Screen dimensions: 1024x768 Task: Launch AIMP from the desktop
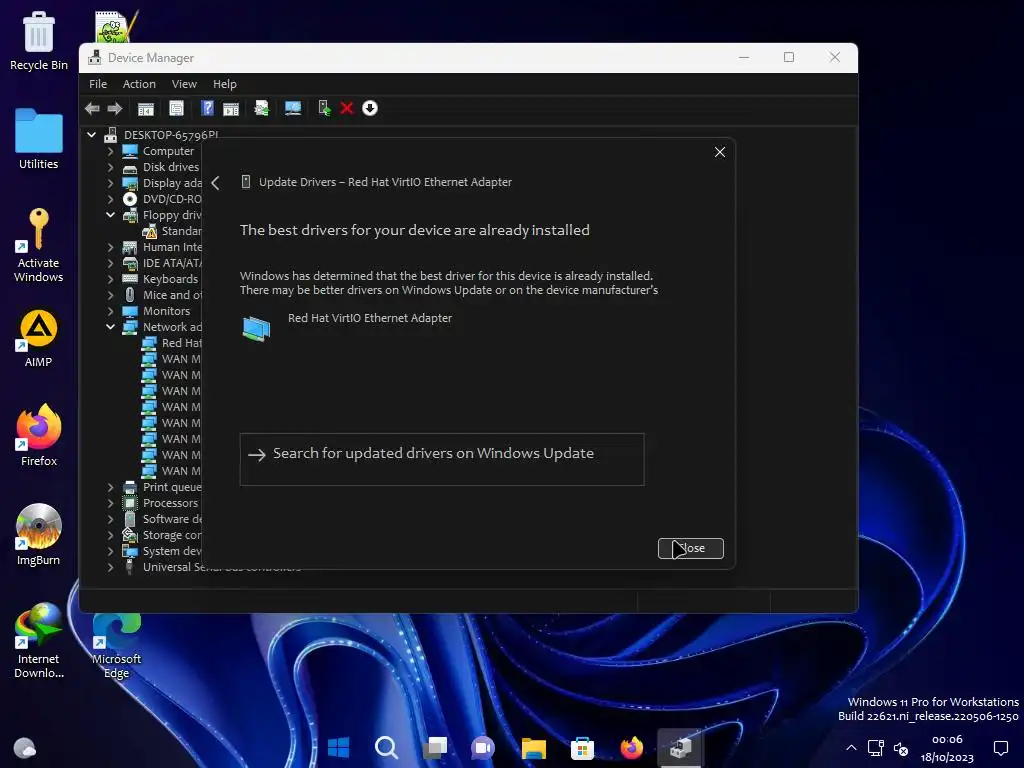39,338
